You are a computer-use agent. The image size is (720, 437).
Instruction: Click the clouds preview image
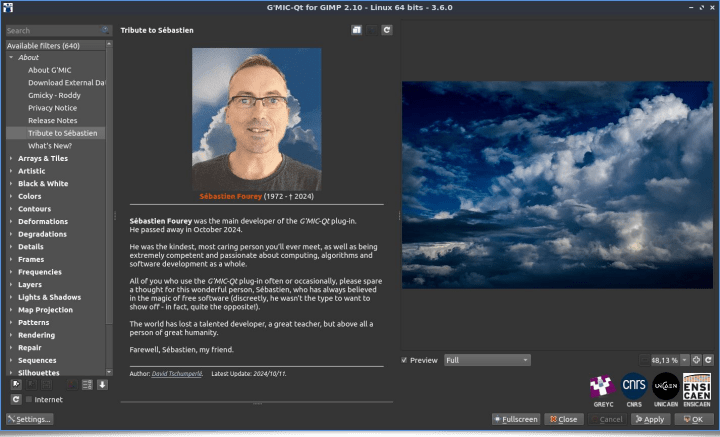point(557,185)
